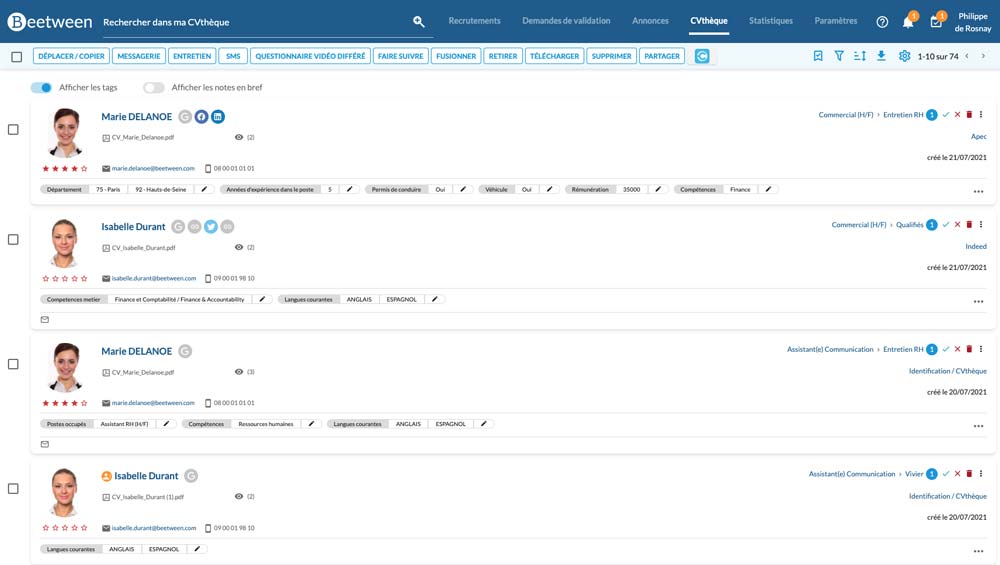Open the notifications bell icon

[x=908, y=22]
